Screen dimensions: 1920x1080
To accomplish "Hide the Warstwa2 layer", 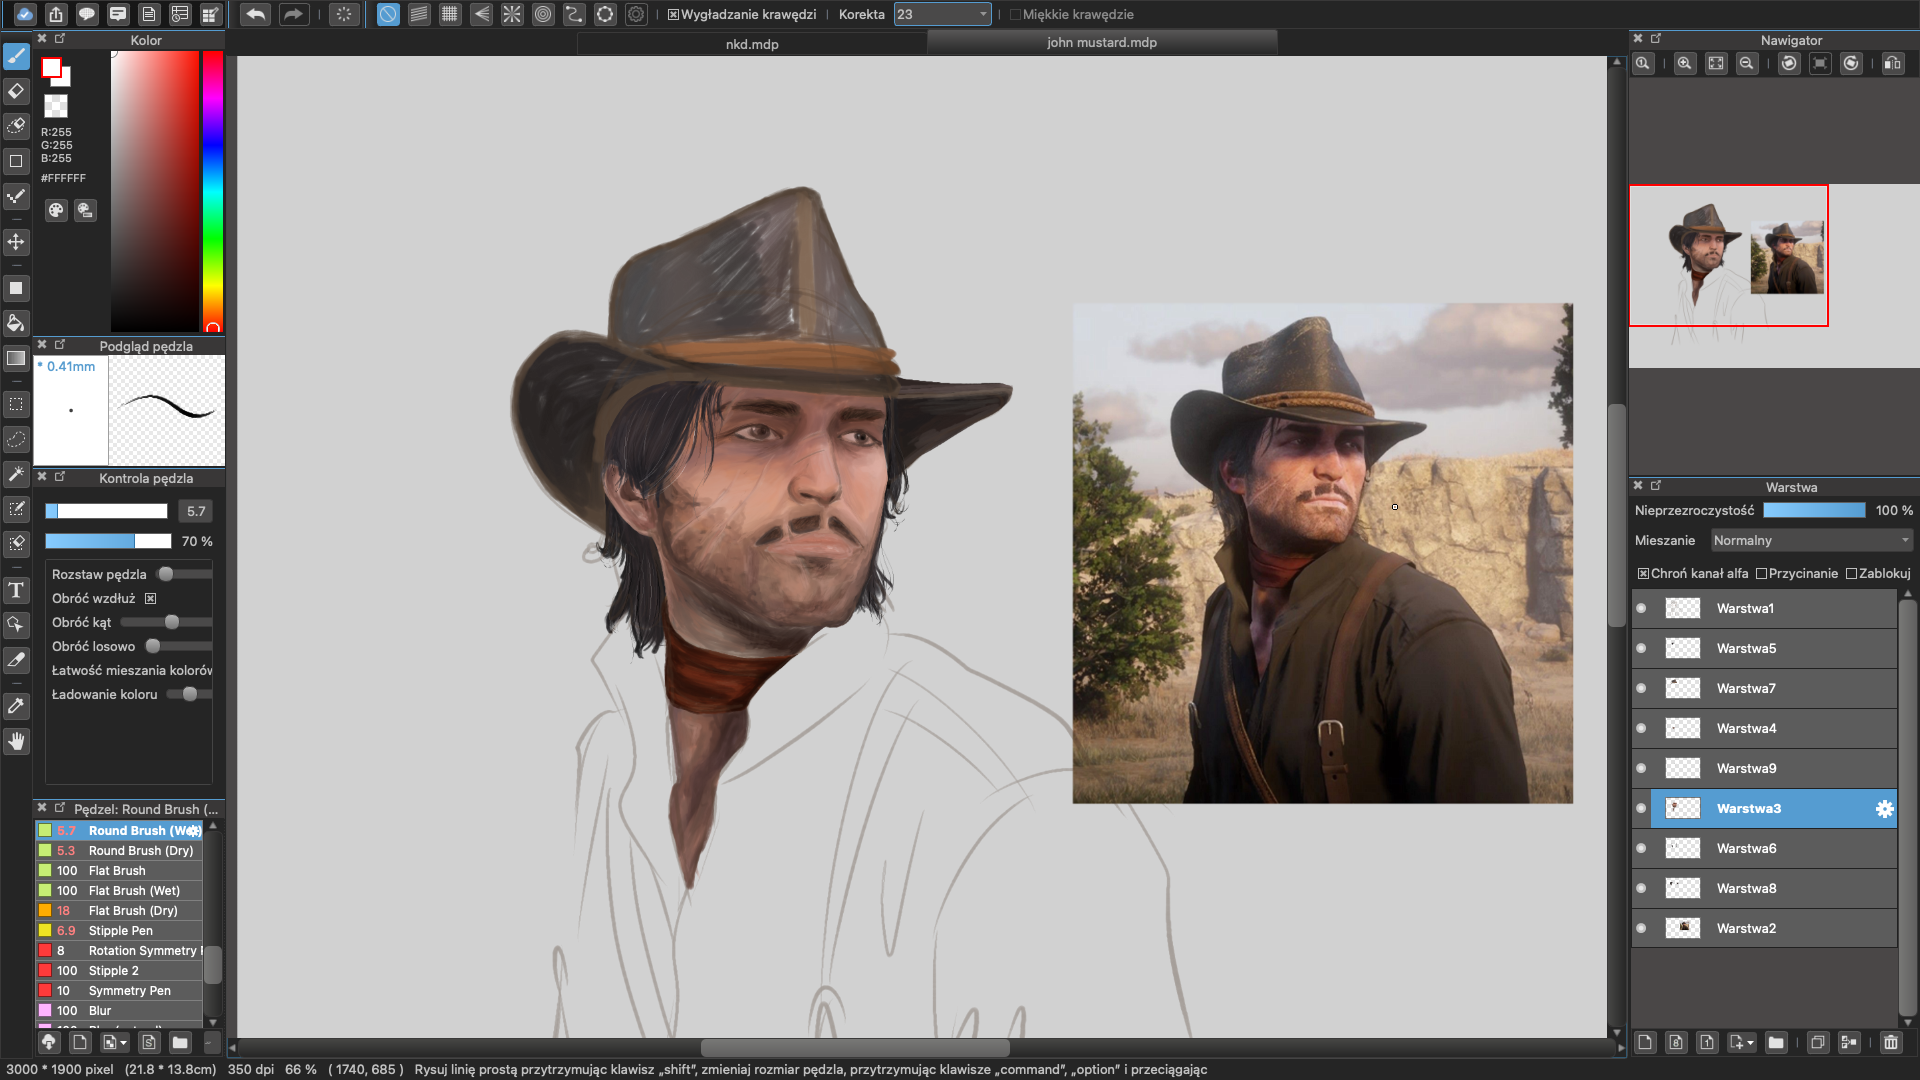I will click(x=1641, y=928).
